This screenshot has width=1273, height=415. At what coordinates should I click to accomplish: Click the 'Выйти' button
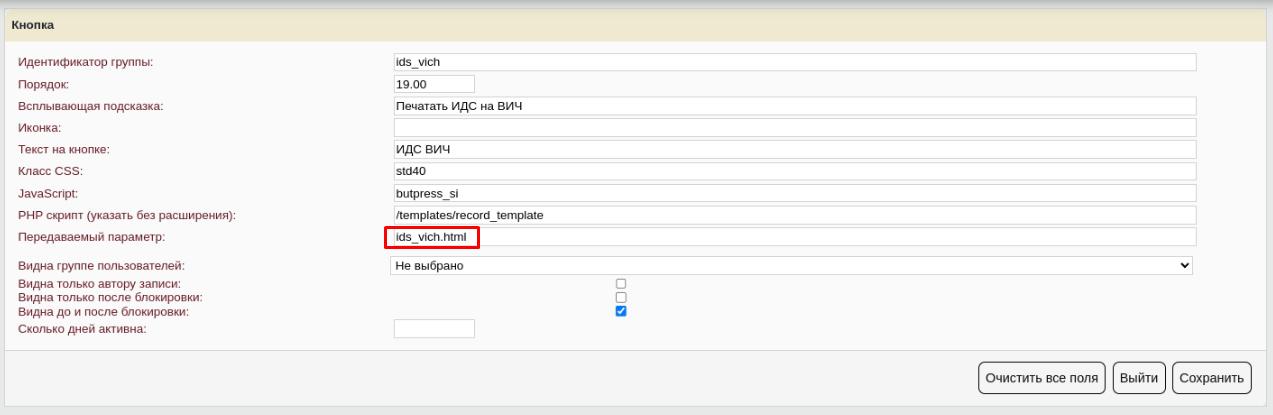coord(1139,378)
